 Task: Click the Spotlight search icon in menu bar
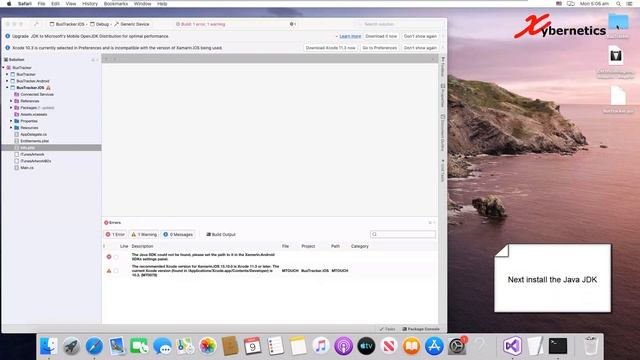tap(618, 4)
